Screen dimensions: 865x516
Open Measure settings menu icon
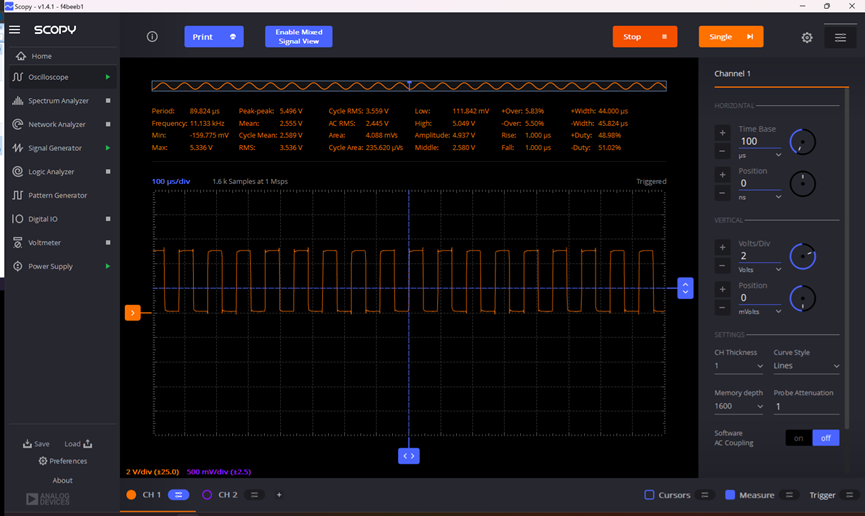point(789,495)
